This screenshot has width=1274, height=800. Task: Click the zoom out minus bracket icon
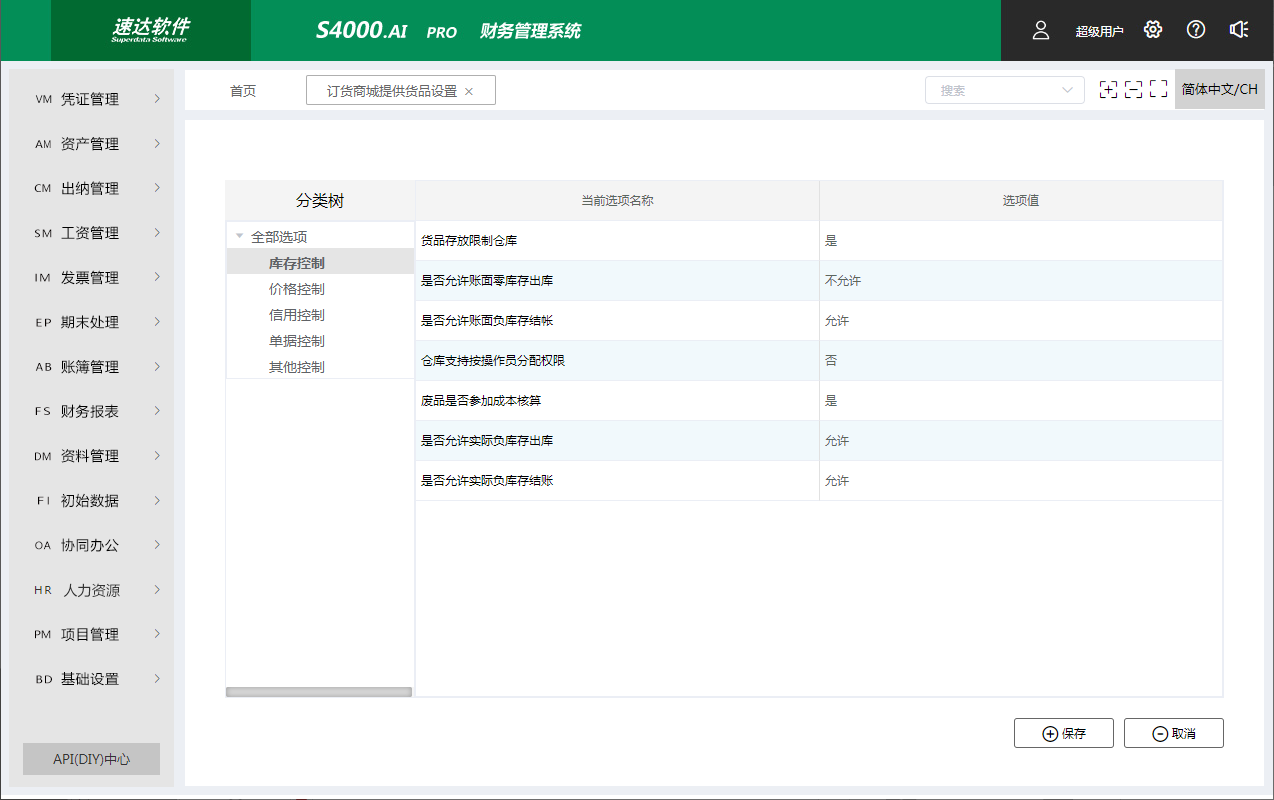[1133, 90]
